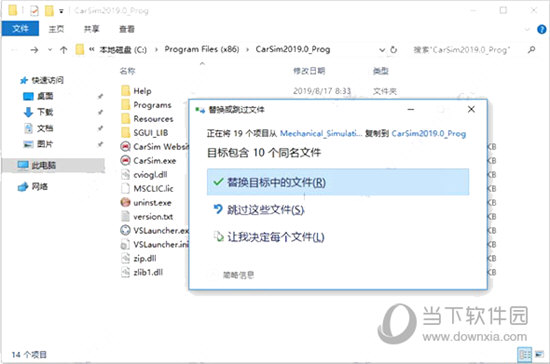Screen dimensions: 550x364
Task: Click the search magnifier icon
Action: tap(532, 50)
